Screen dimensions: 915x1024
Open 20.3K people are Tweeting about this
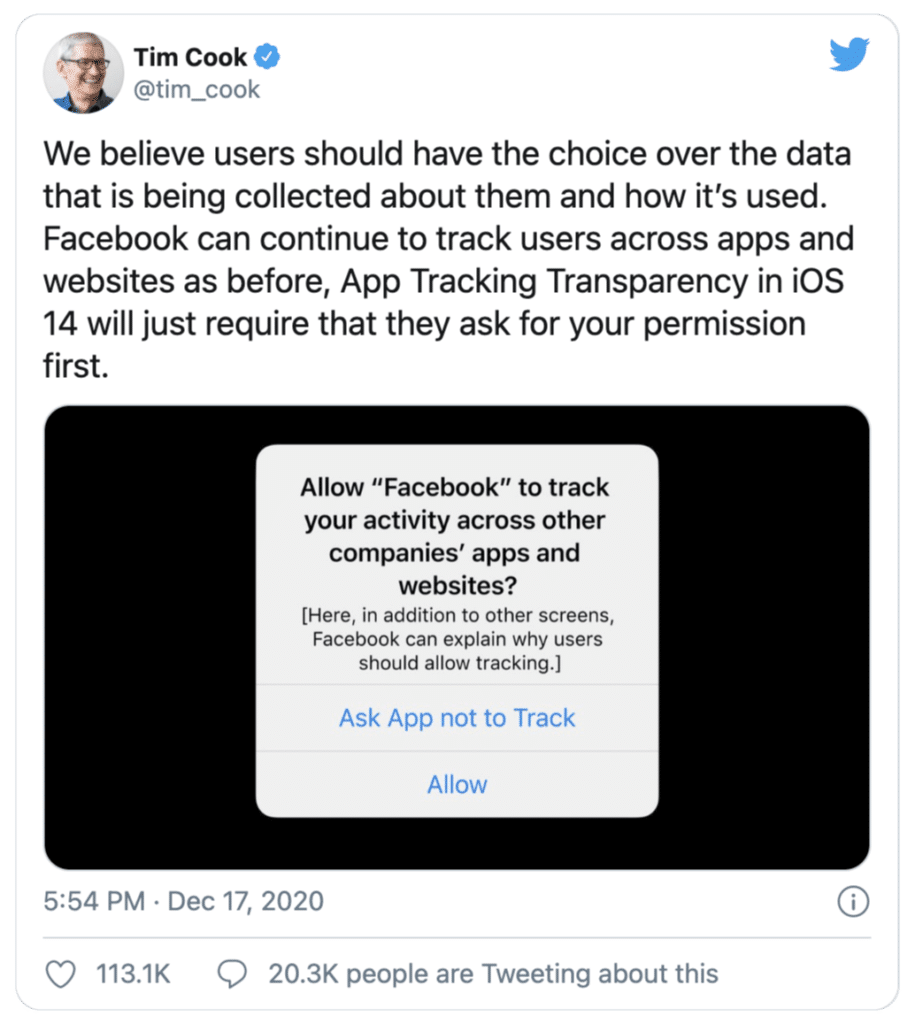pos(493,974)
